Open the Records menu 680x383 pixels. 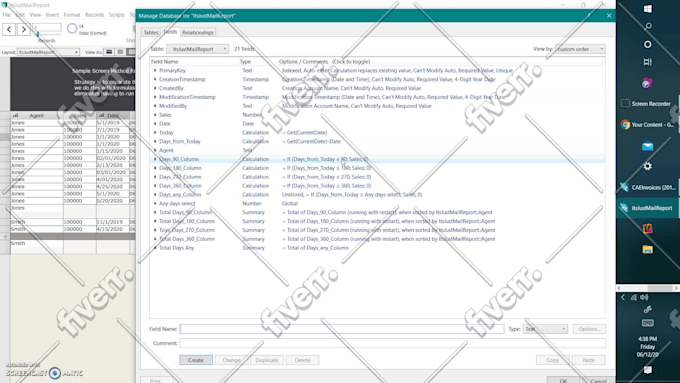(95, 15)
